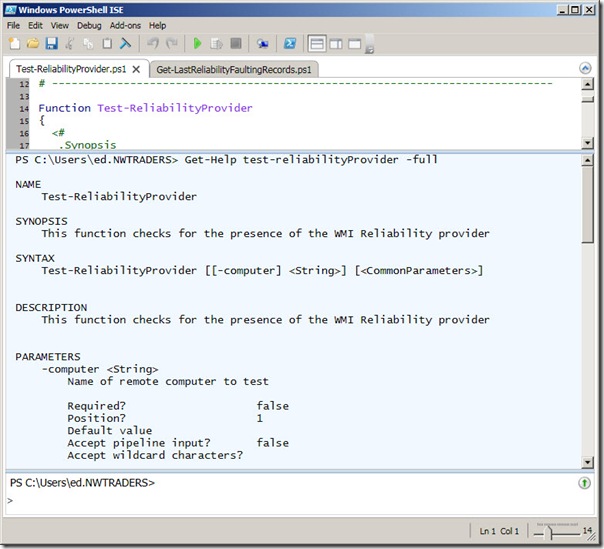Run the script with the green play icon
Screen dimensions: 604x549
click(197, 43)
